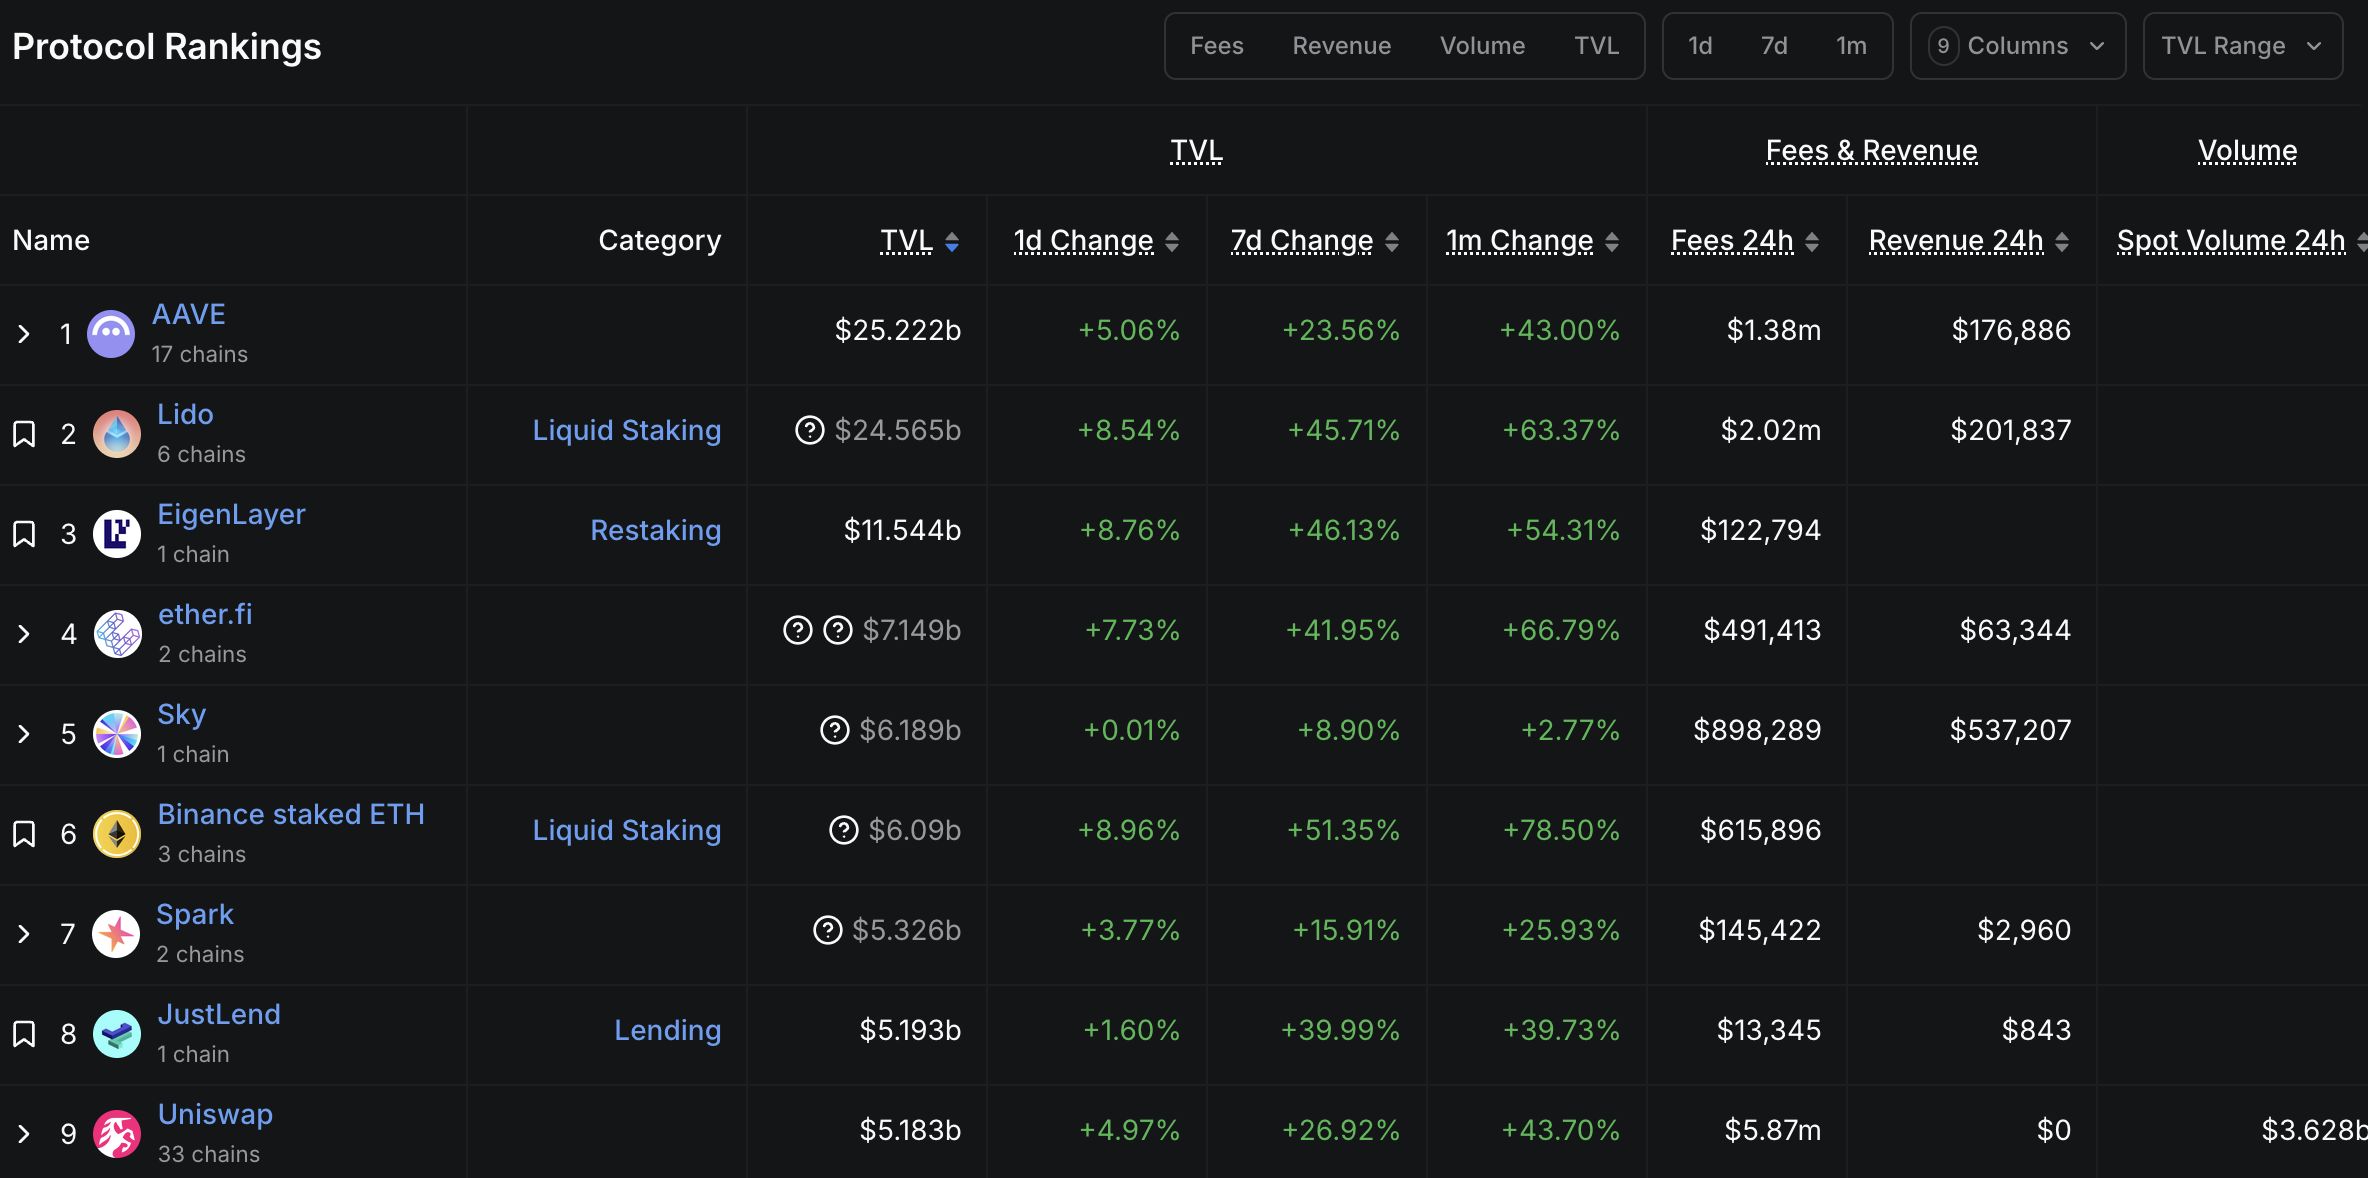
Task: Click the AAVE protocol logo
Action: tap(111, 334)
